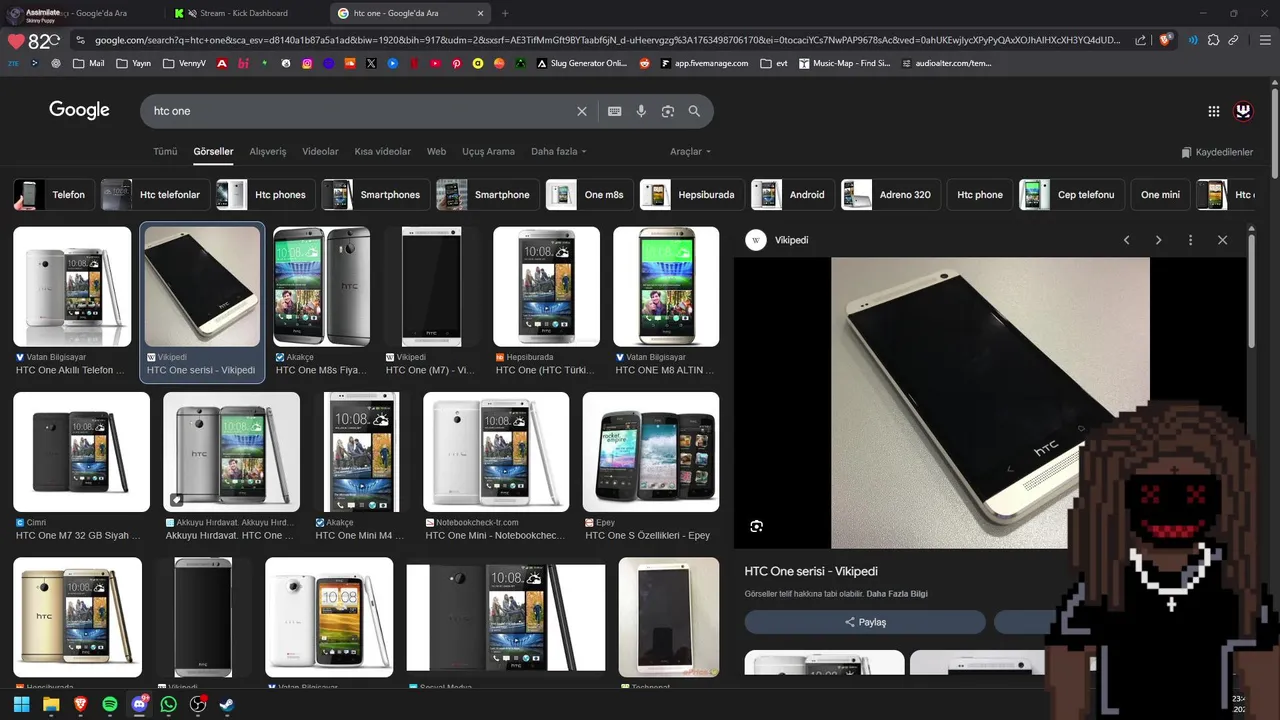The image size is (1280, 720).
Task: Switch to the 'Tümü' results tab
Action: 165,152
